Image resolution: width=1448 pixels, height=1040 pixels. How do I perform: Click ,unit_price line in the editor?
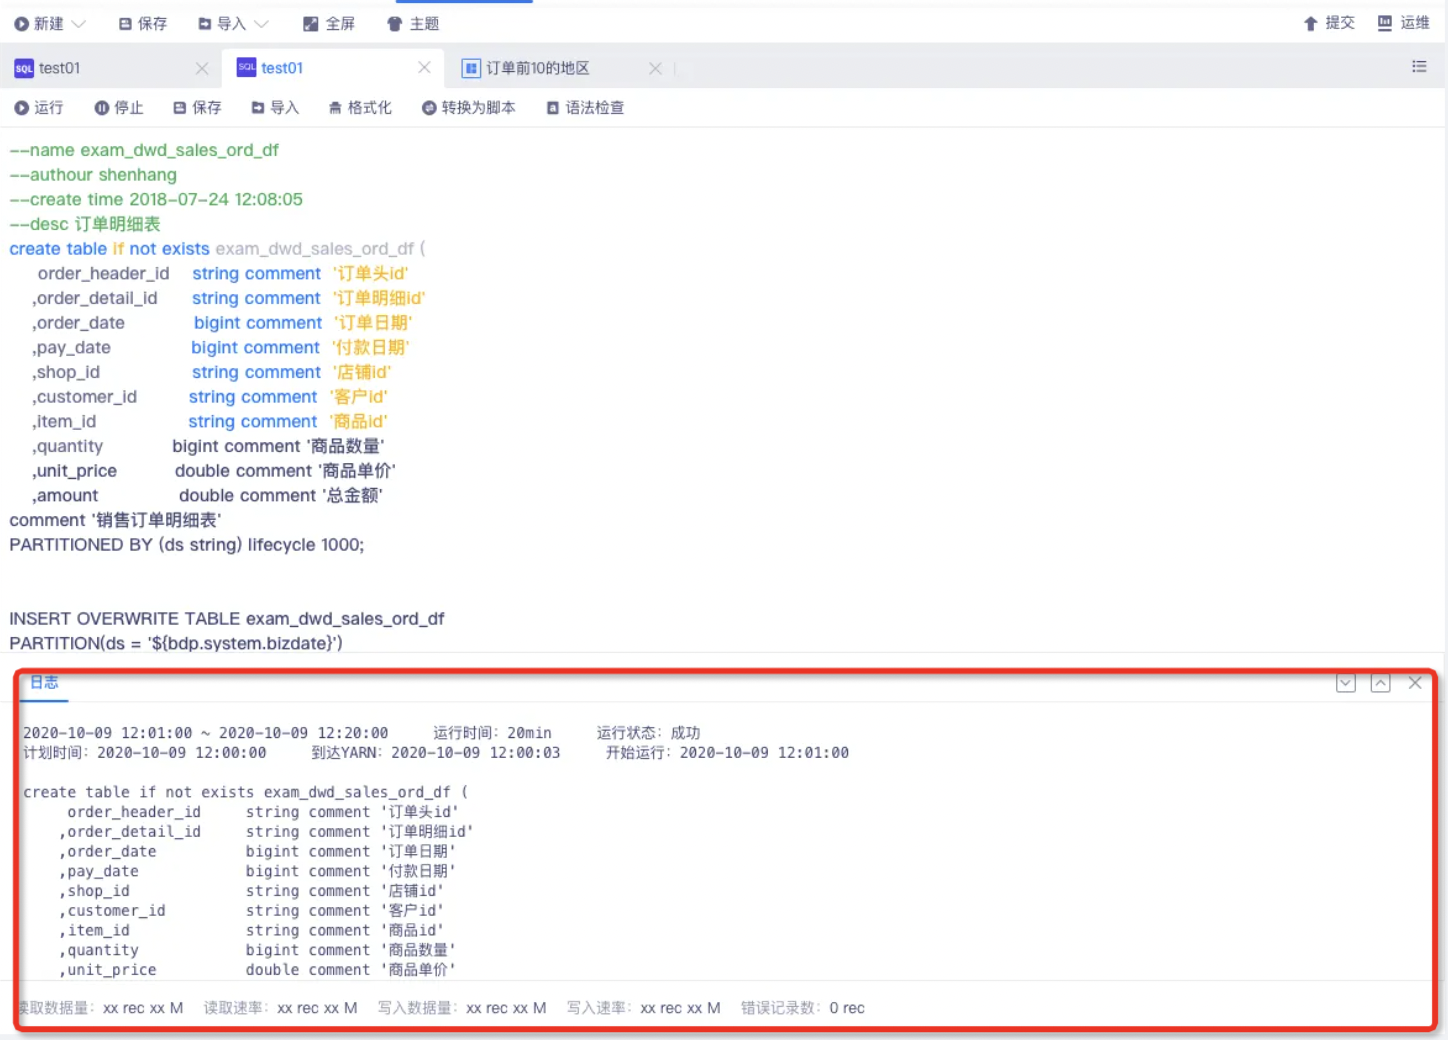point(214,470)
